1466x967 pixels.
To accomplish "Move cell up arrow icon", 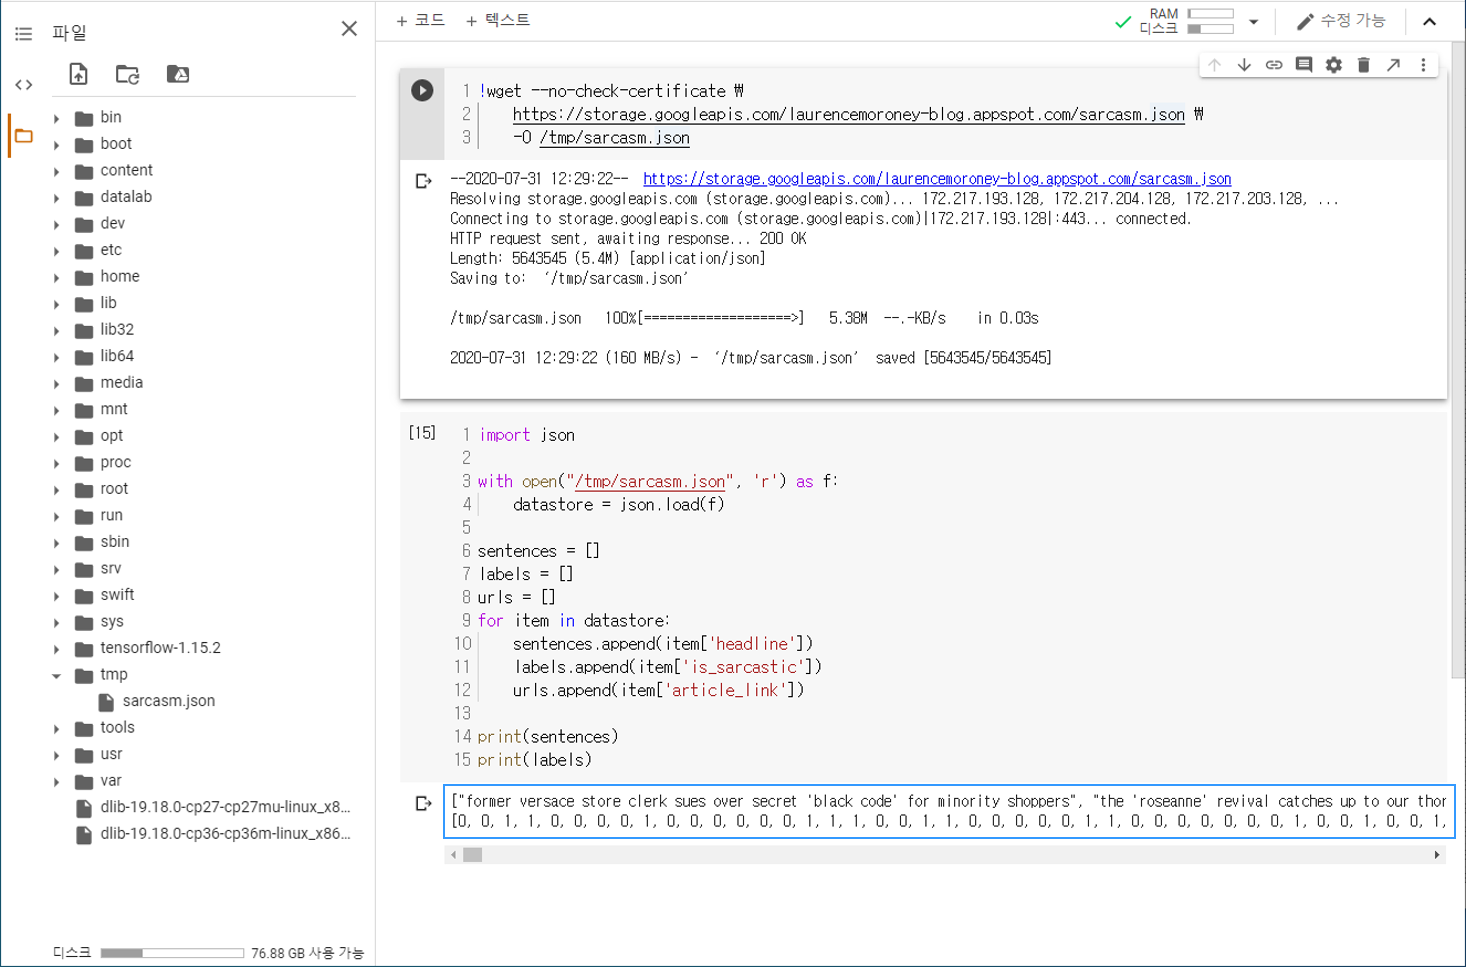I will pos(1214,65).
